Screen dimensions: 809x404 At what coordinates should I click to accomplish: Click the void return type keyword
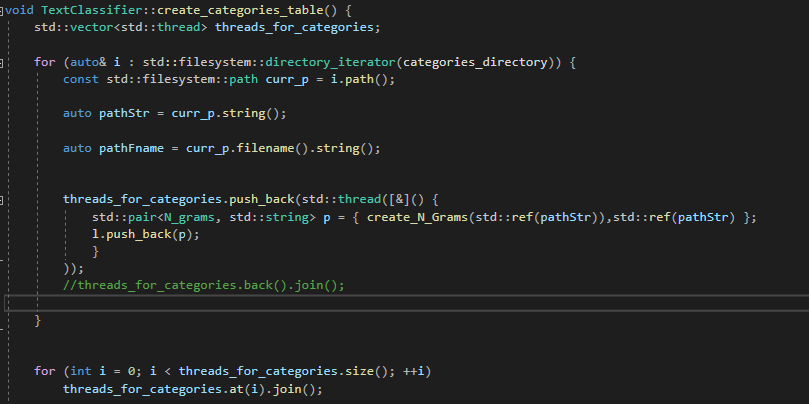point(20,10)
